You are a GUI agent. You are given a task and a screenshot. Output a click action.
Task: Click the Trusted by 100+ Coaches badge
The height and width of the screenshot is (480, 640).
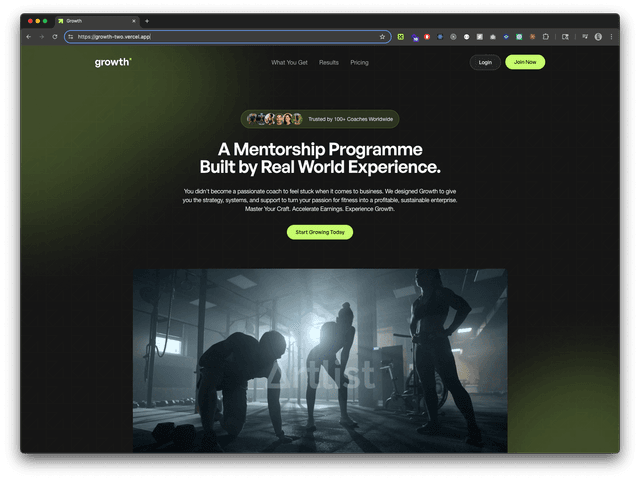pyautogui.click(x=320, y=119)
